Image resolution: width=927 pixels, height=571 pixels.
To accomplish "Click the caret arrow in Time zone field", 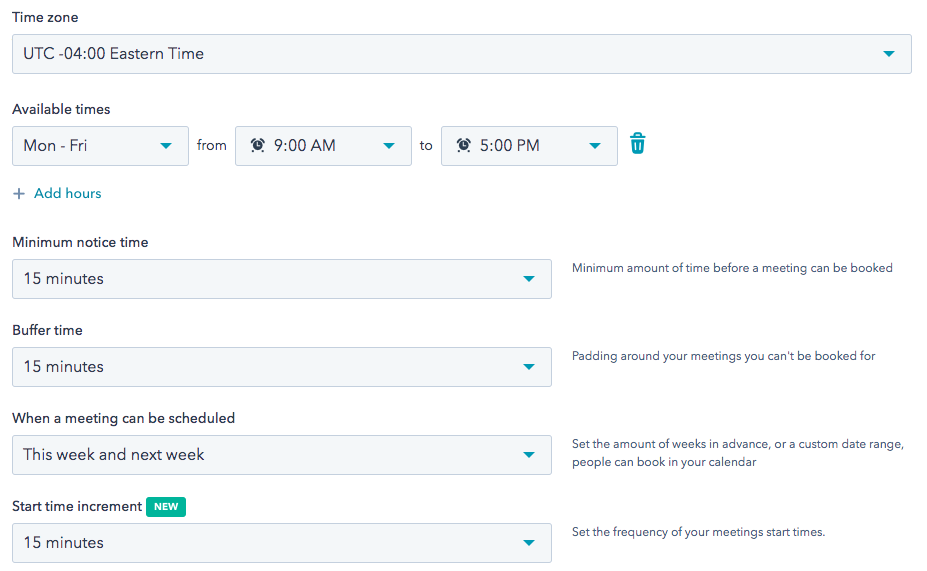I will [889, 54].
